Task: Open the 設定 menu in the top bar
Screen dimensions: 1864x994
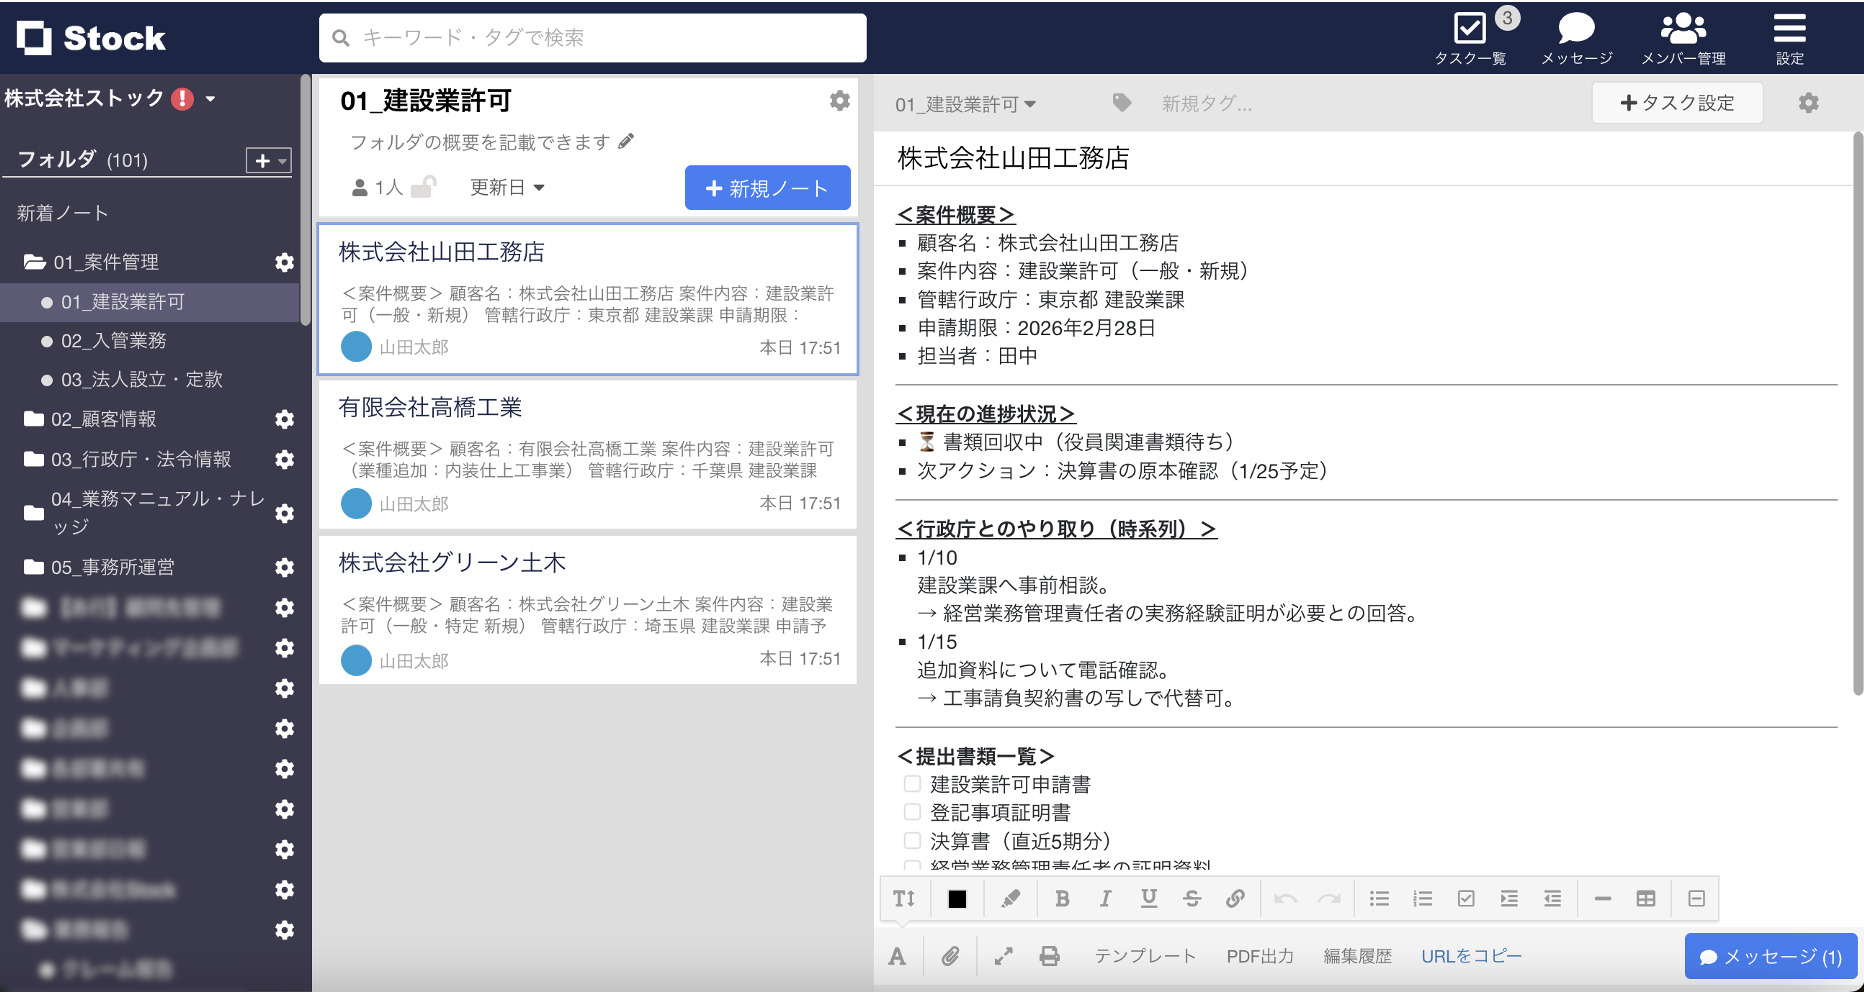Action: tap(1789, 36)
